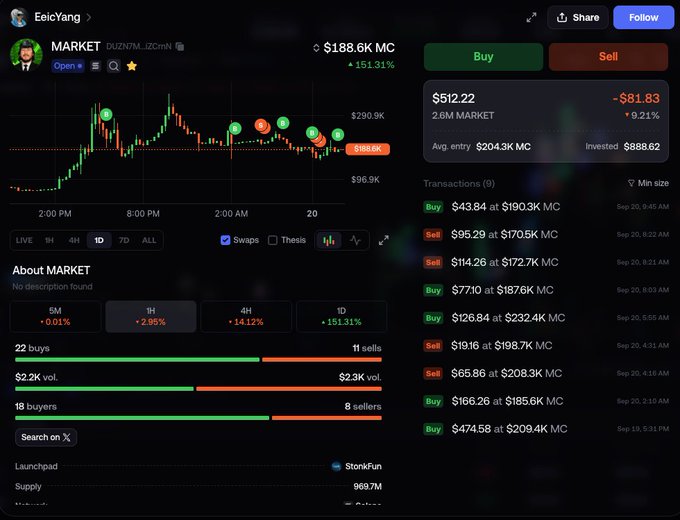Open EeicYang profile avatar

(x=19, y=17)
